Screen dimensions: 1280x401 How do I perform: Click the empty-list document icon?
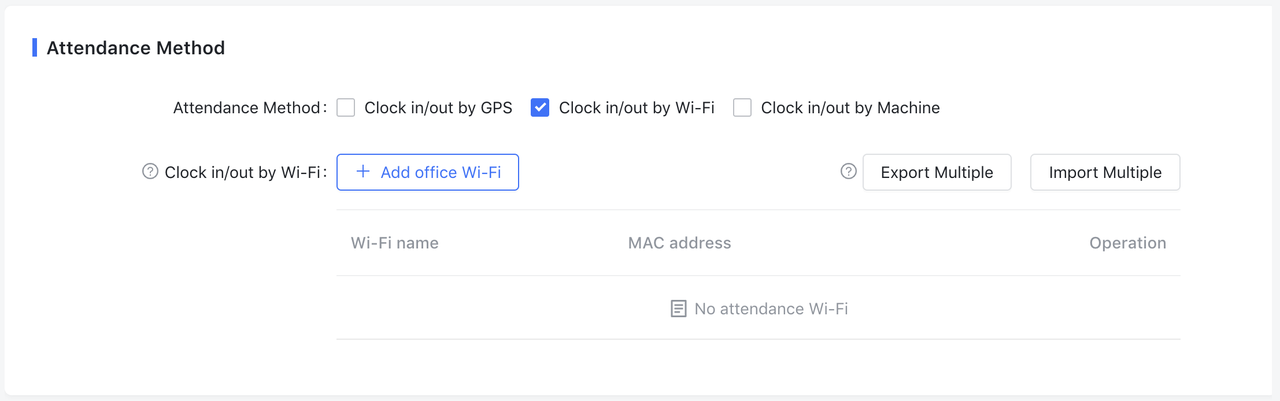pos(678,309)
